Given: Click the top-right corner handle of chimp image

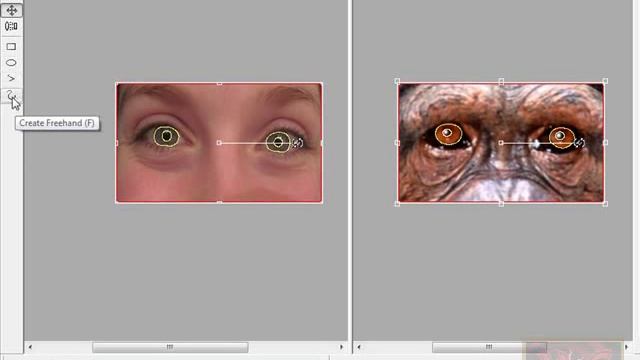Looking at the screenshot, I should [605, 81].
